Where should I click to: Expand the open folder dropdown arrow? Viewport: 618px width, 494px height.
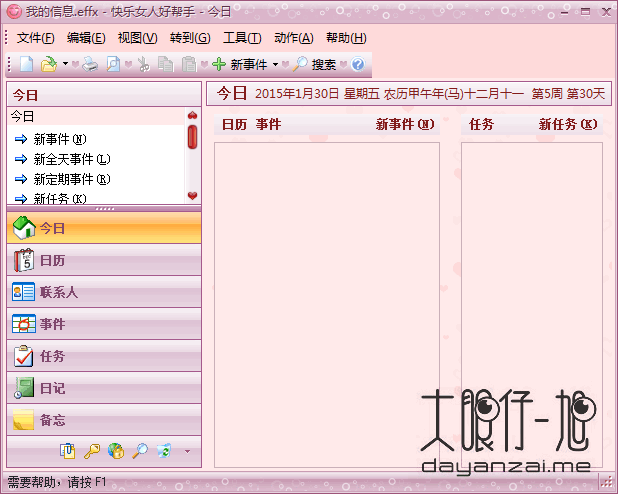click(x=65, y=64)
